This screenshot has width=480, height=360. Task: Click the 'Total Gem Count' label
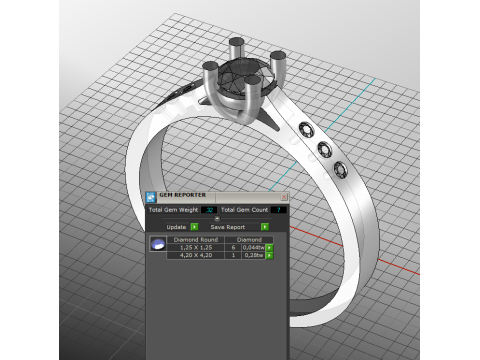(244, 210)
